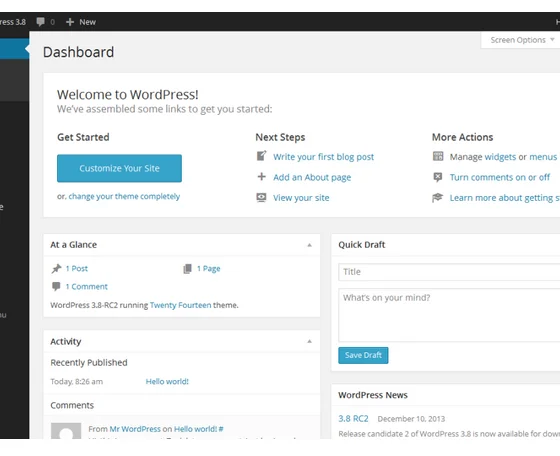
Task: Open Learn more about getting started link
Action: coord(505,198)
